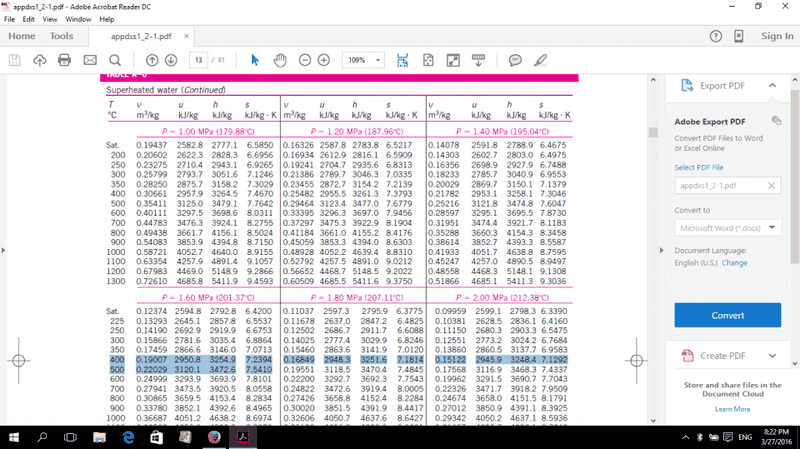
Task: Activate the Hand pan tool
Action: pyautogui.click(x=280, y=60)
